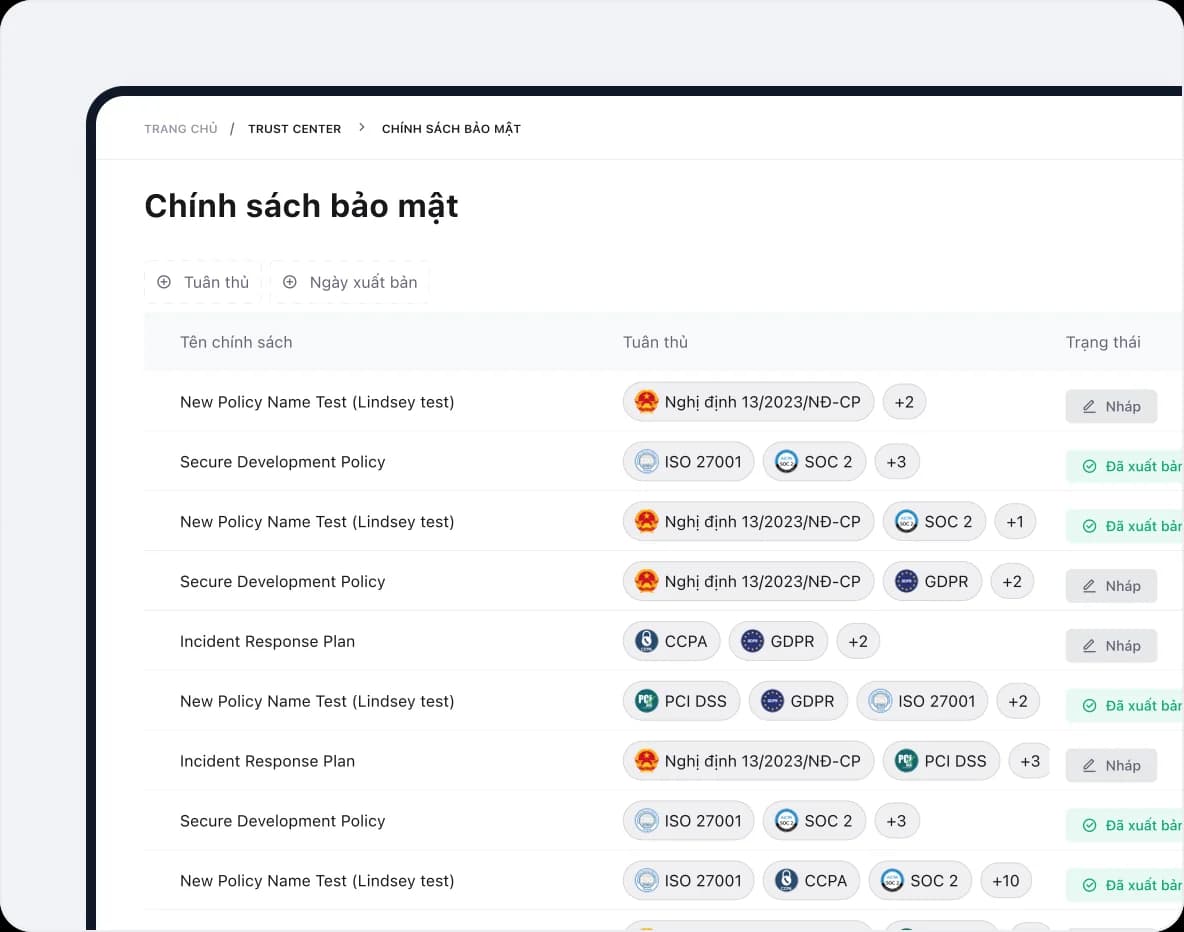Image resolution: width=1184 pixels, height=932 pixels.
Task: Click check icon in sixth row published badge
Action: click(x=1090, y=706)
